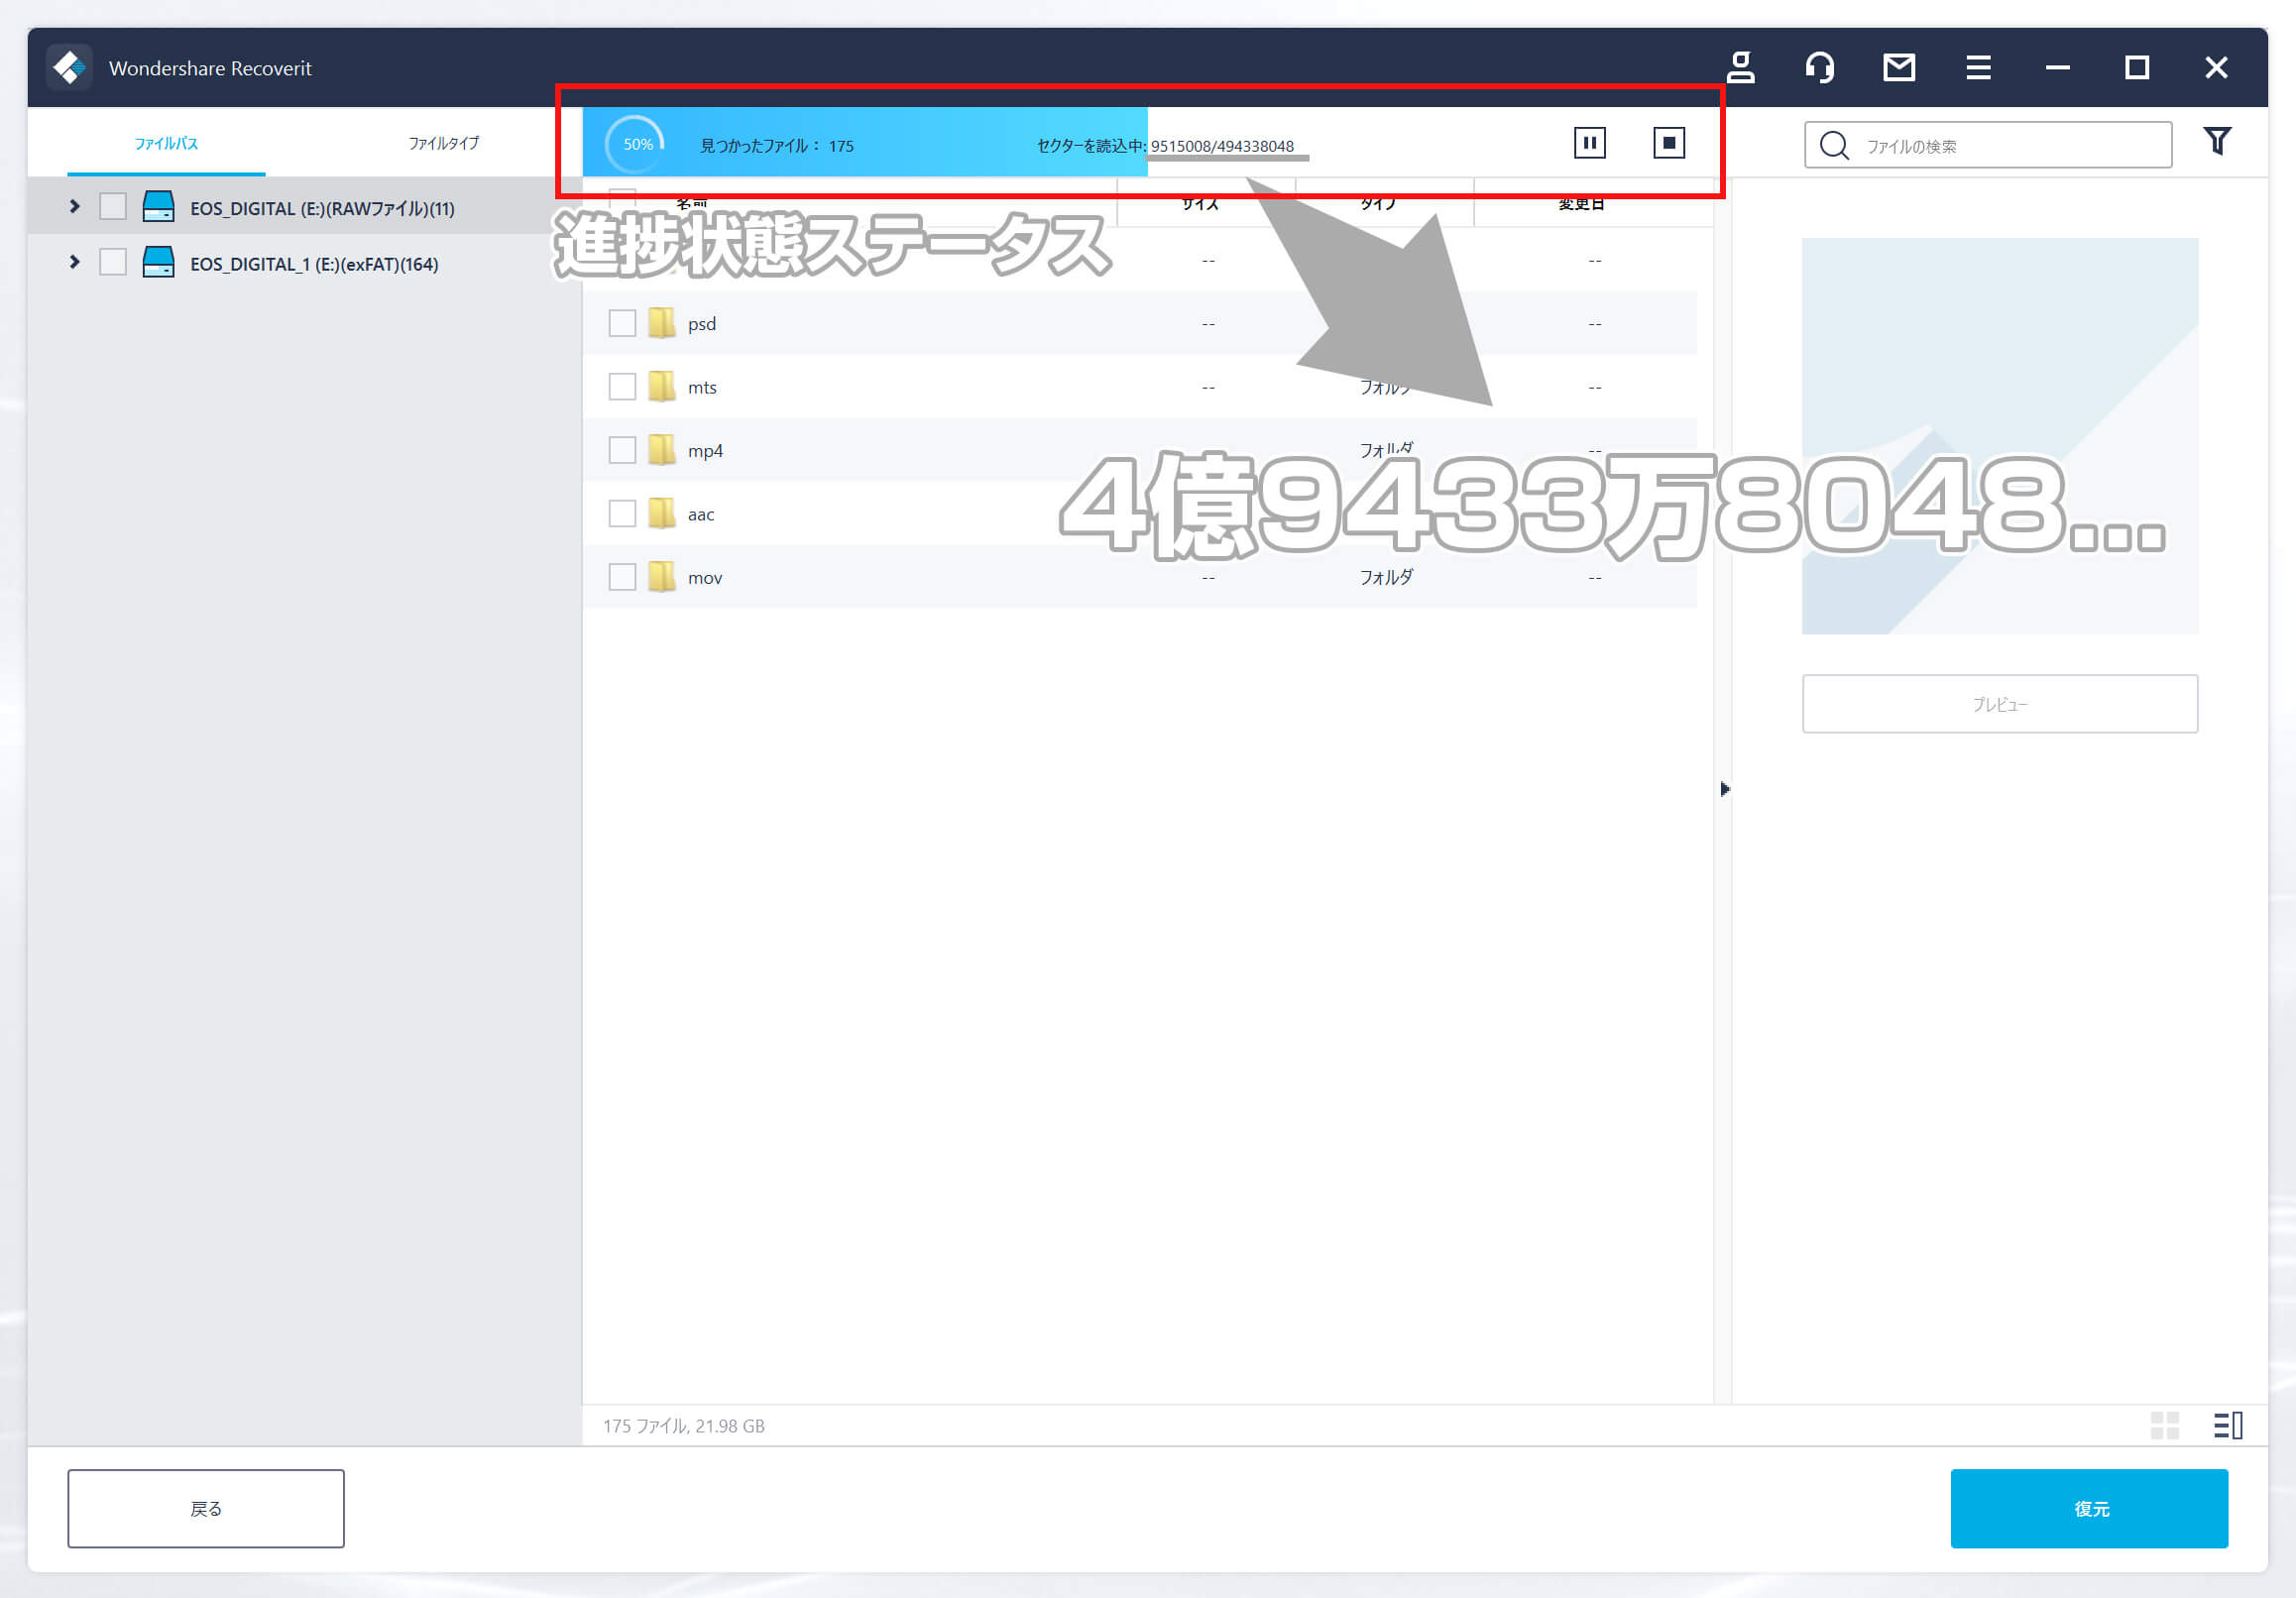Click the 175 ファイル, 21.98 GB status text
This screenshot has height=1598, width=2296.
pyautogui.click(x=684, y=1426)
